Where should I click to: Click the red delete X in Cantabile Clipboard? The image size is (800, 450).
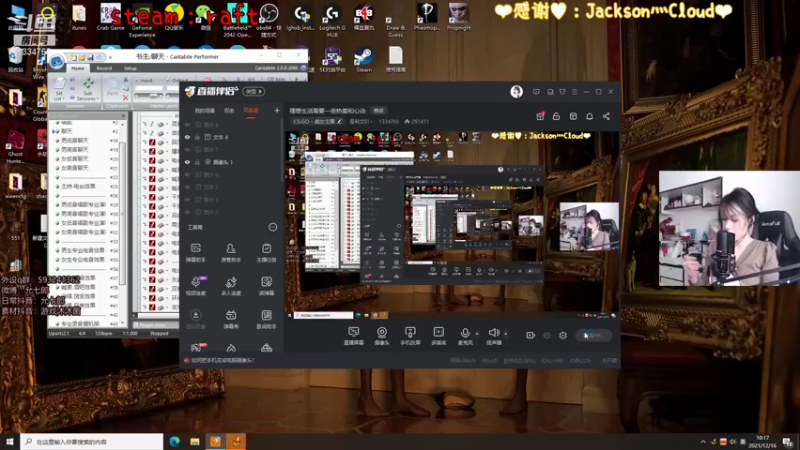pyautogui.click(x=126, y=97)
